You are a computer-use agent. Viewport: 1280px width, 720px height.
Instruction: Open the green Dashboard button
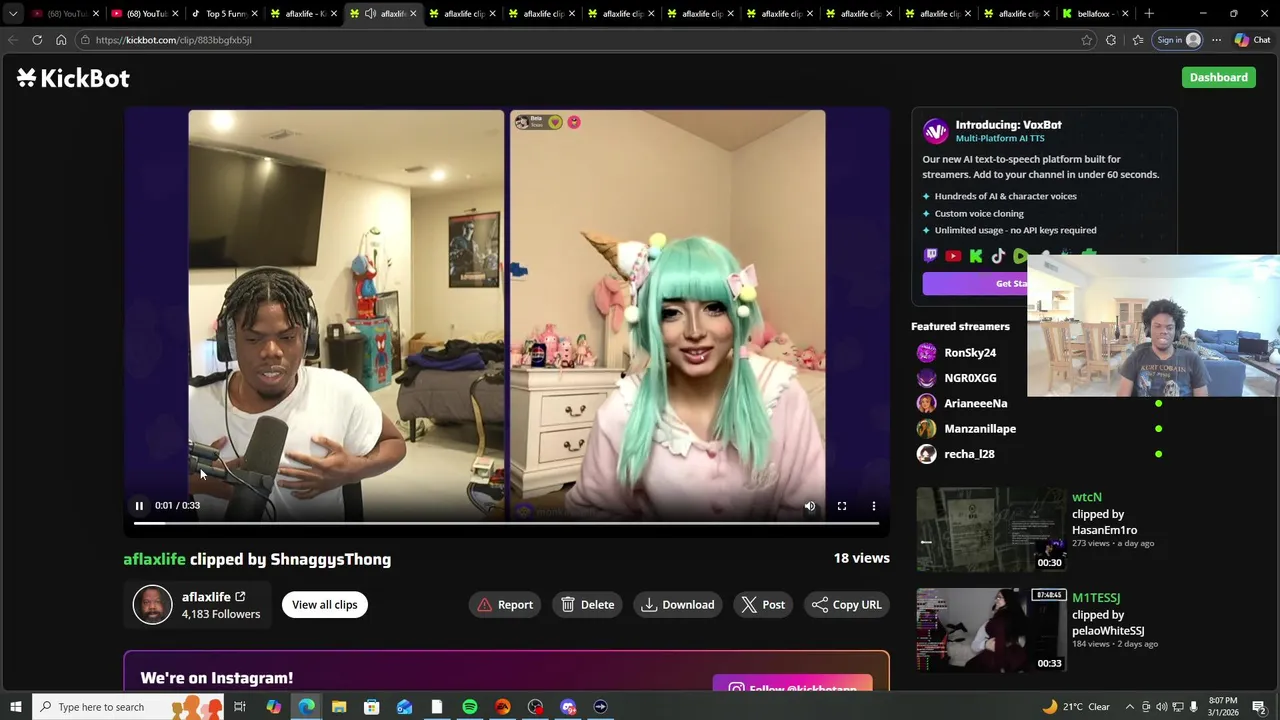(x=1218, y=77)
